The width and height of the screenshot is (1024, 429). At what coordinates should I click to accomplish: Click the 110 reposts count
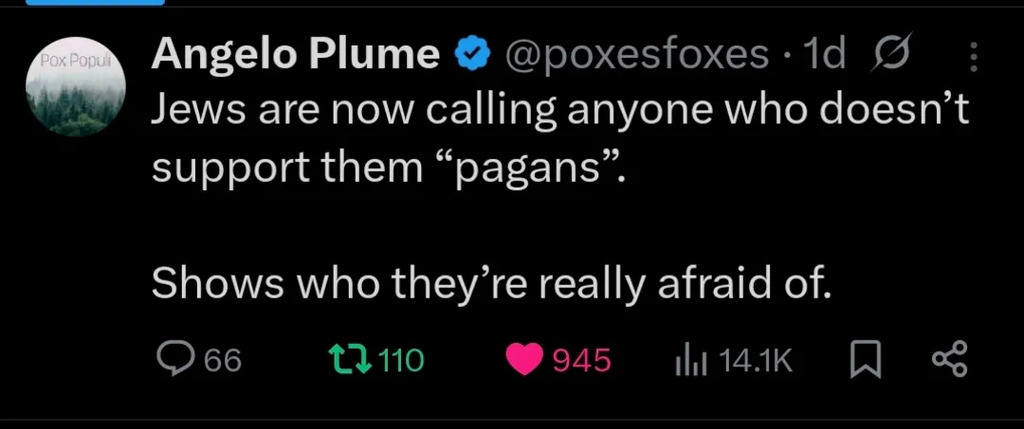click(x=401, y=360)
